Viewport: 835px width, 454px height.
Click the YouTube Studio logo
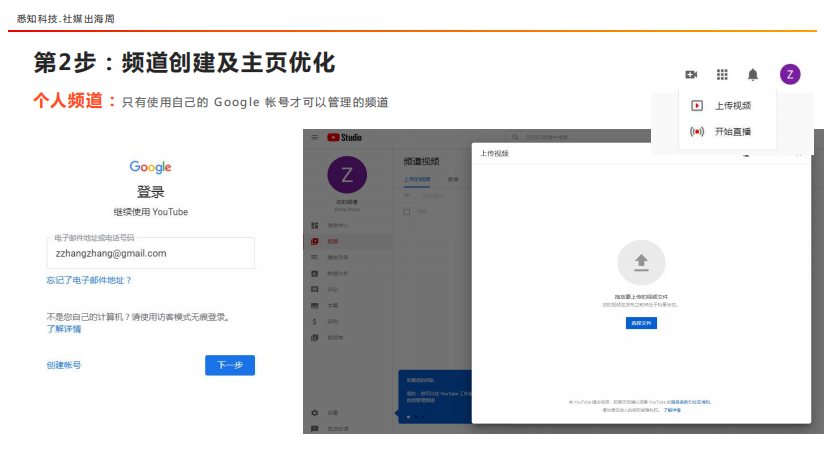(345, 137)
